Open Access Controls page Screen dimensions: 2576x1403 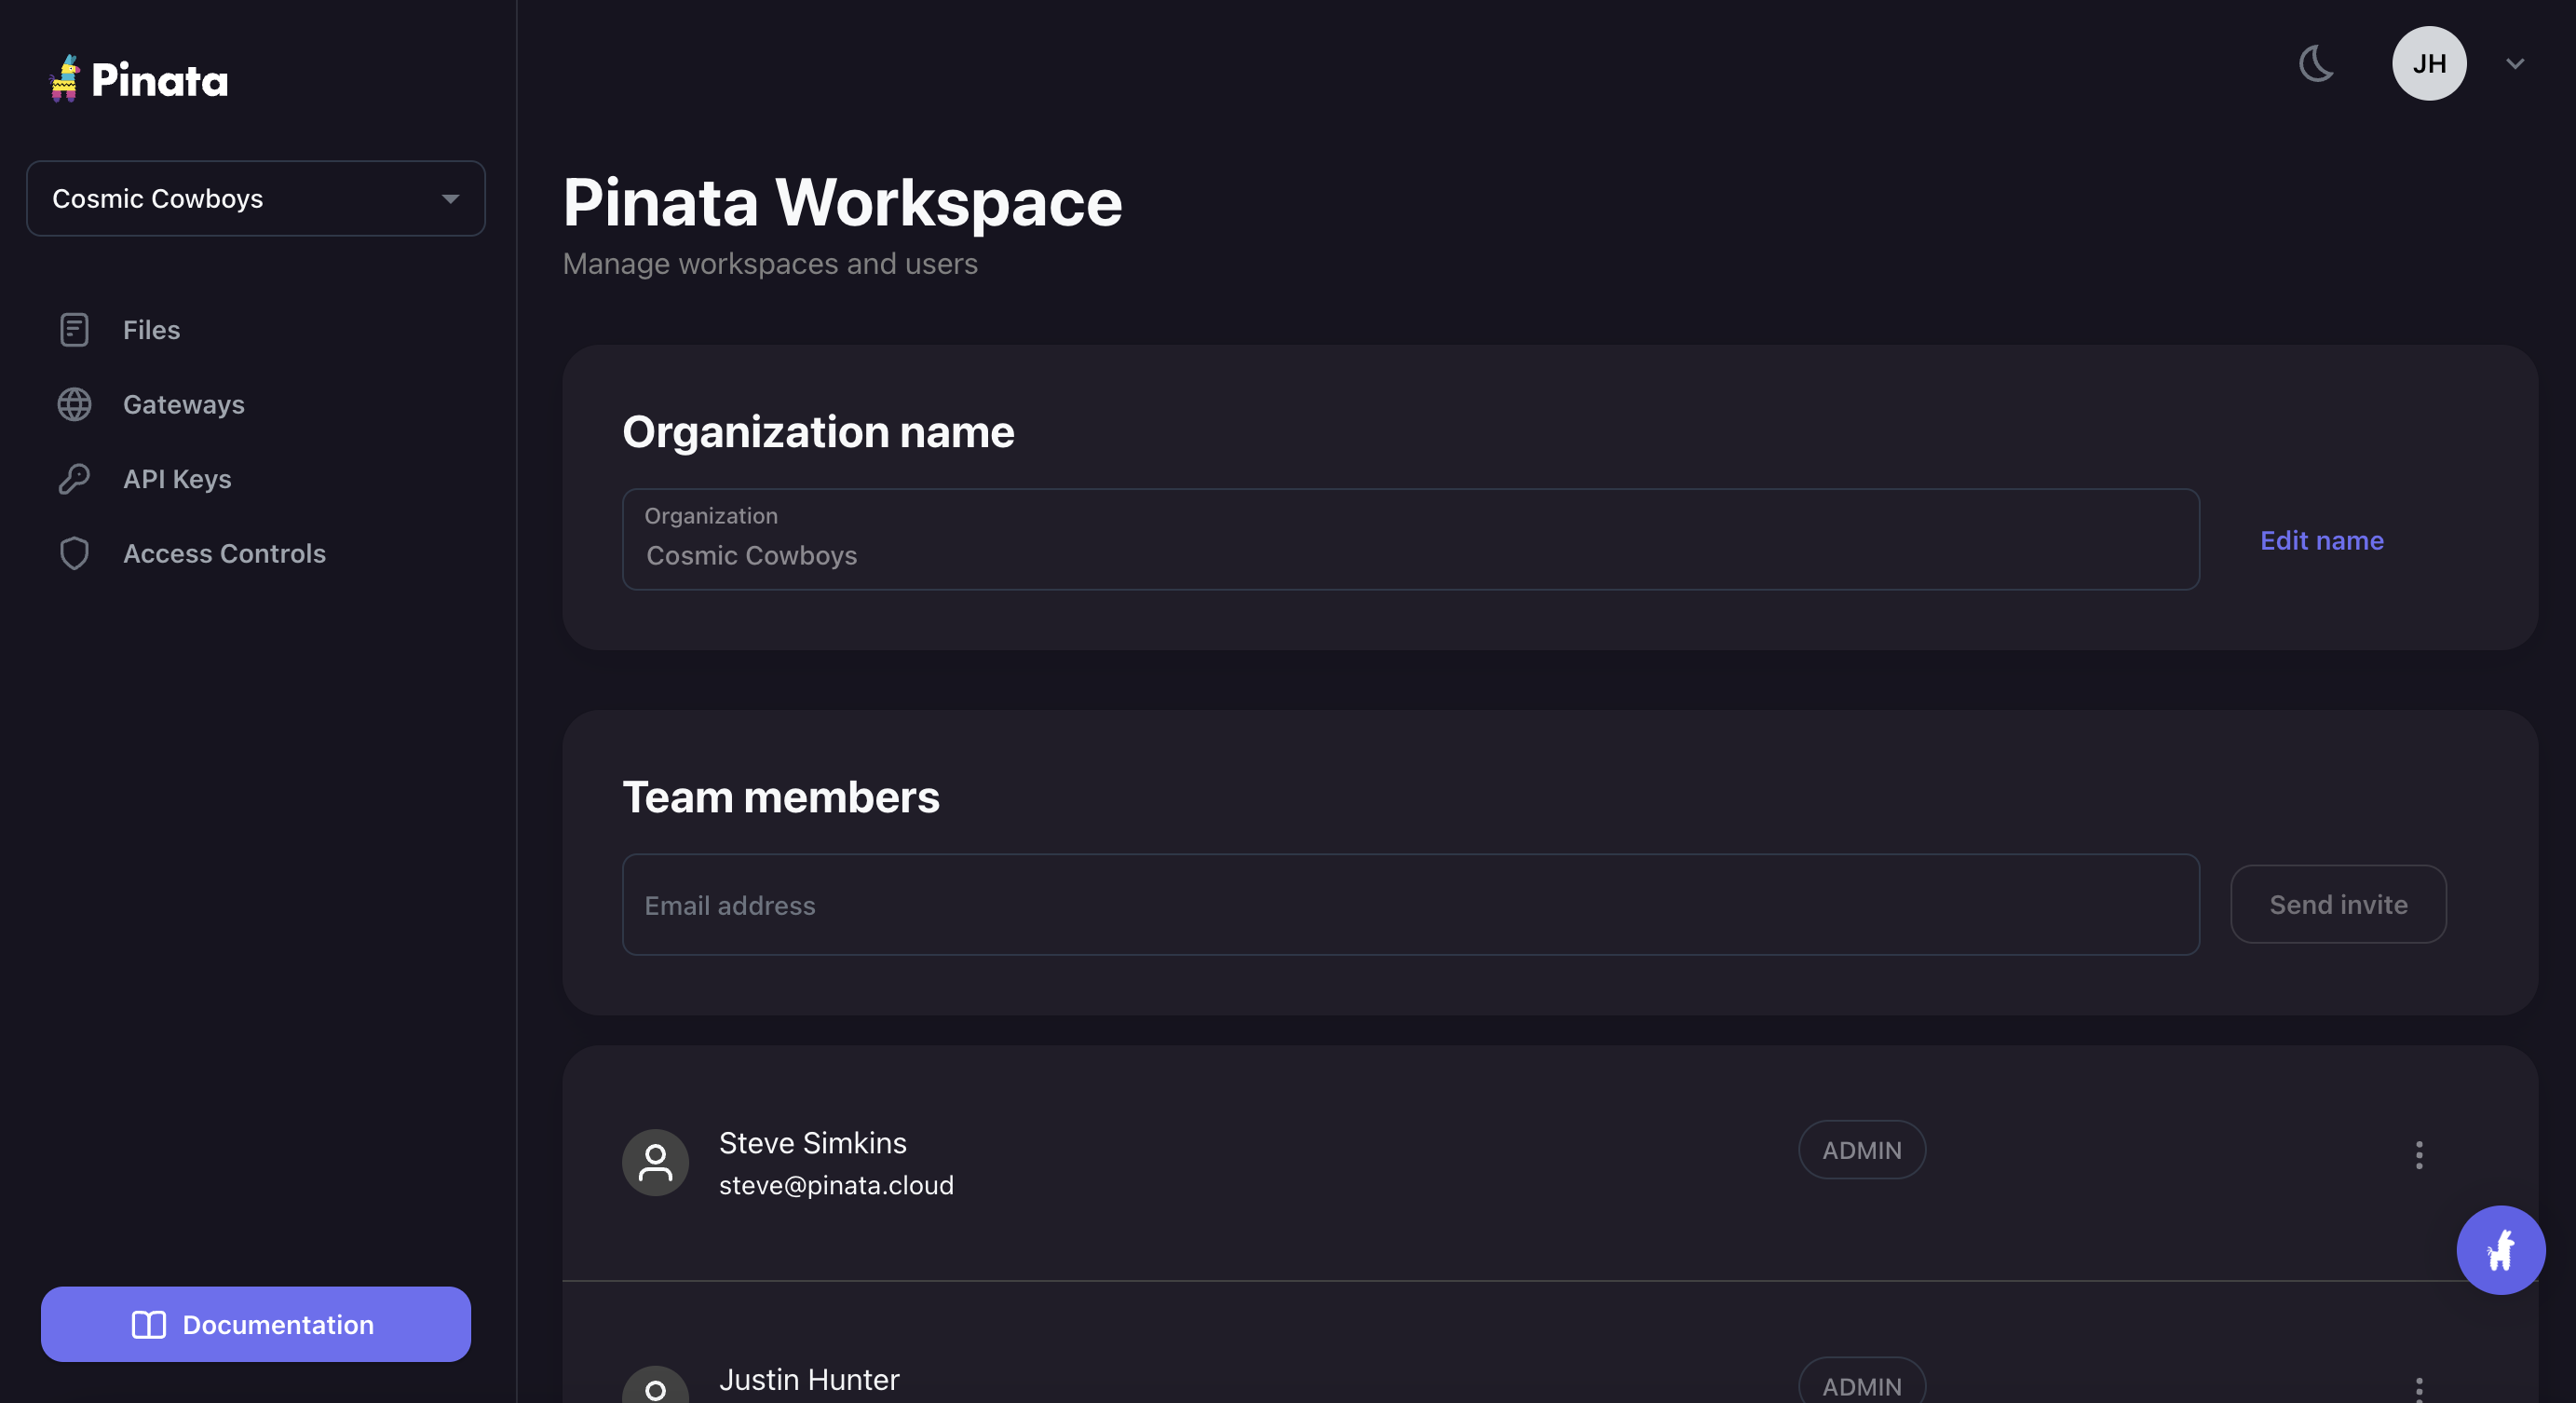tap(224, 554)
